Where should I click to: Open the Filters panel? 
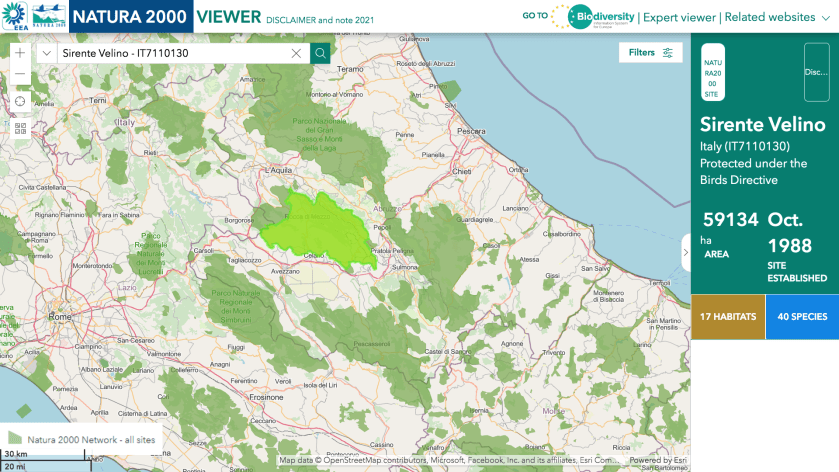coord(651,53)
